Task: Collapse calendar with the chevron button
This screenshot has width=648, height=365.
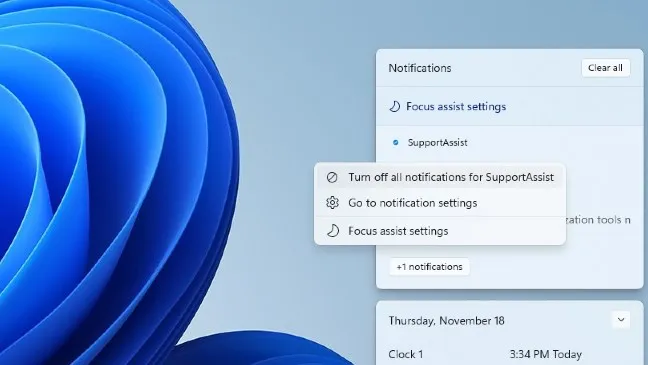Action: [x=621, y=320]
